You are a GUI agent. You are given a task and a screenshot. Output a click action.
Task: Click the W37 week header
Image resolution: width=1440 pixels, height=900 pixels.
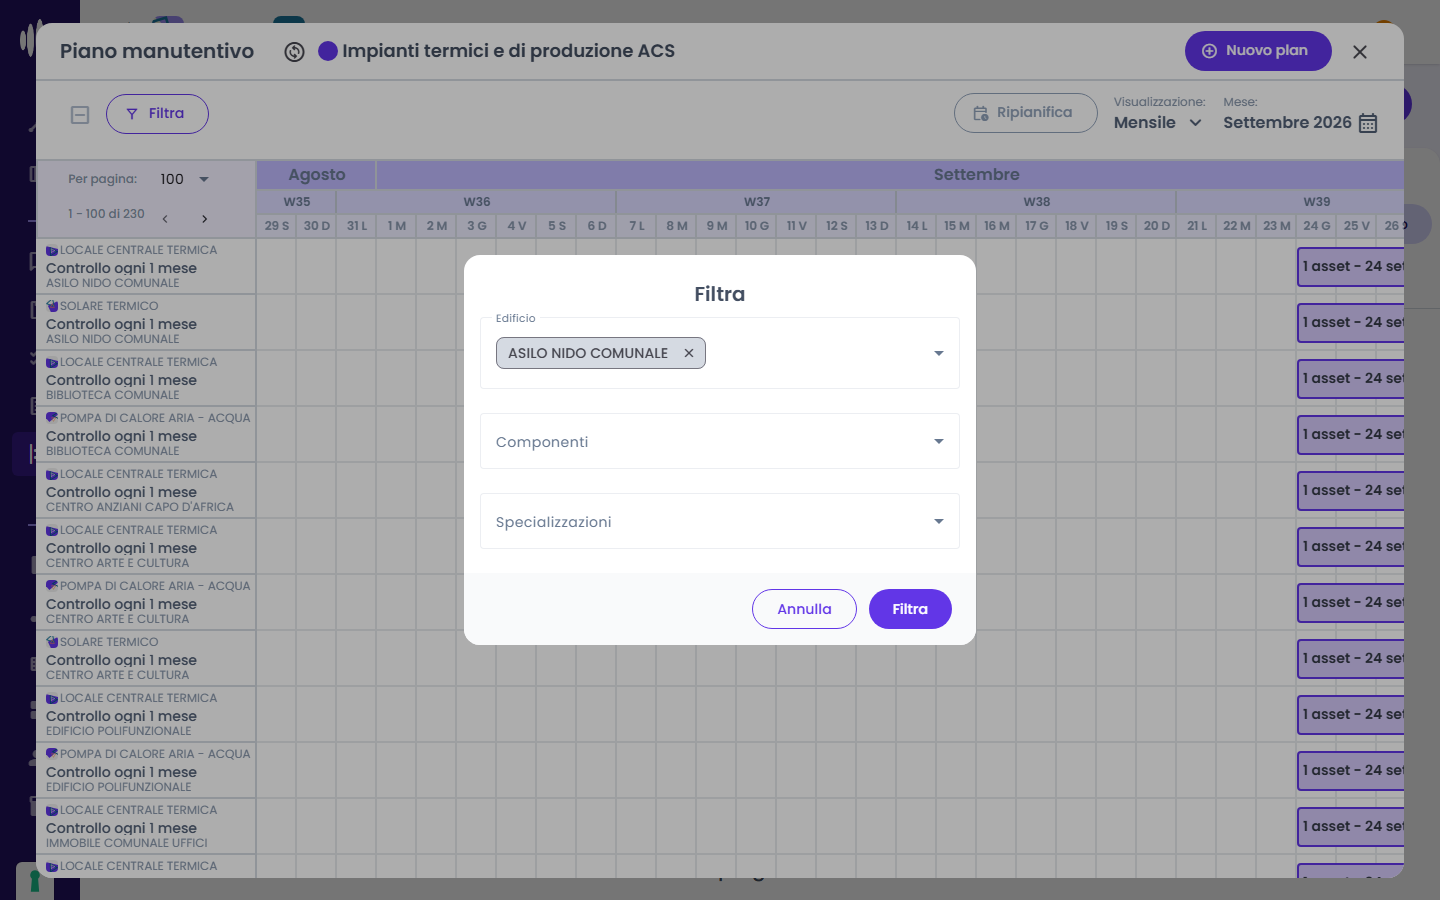click(x=757, y=201)
